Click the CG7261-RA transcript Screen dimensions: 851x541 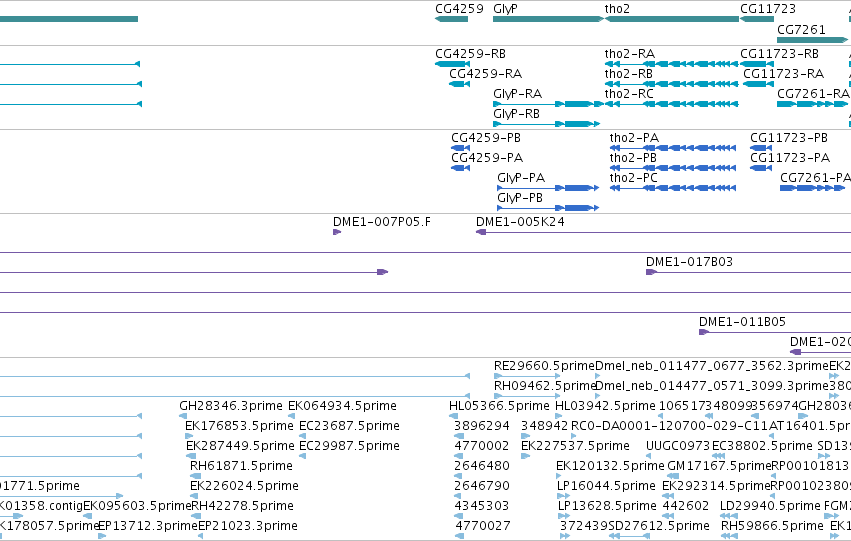[x=812, y=104]
